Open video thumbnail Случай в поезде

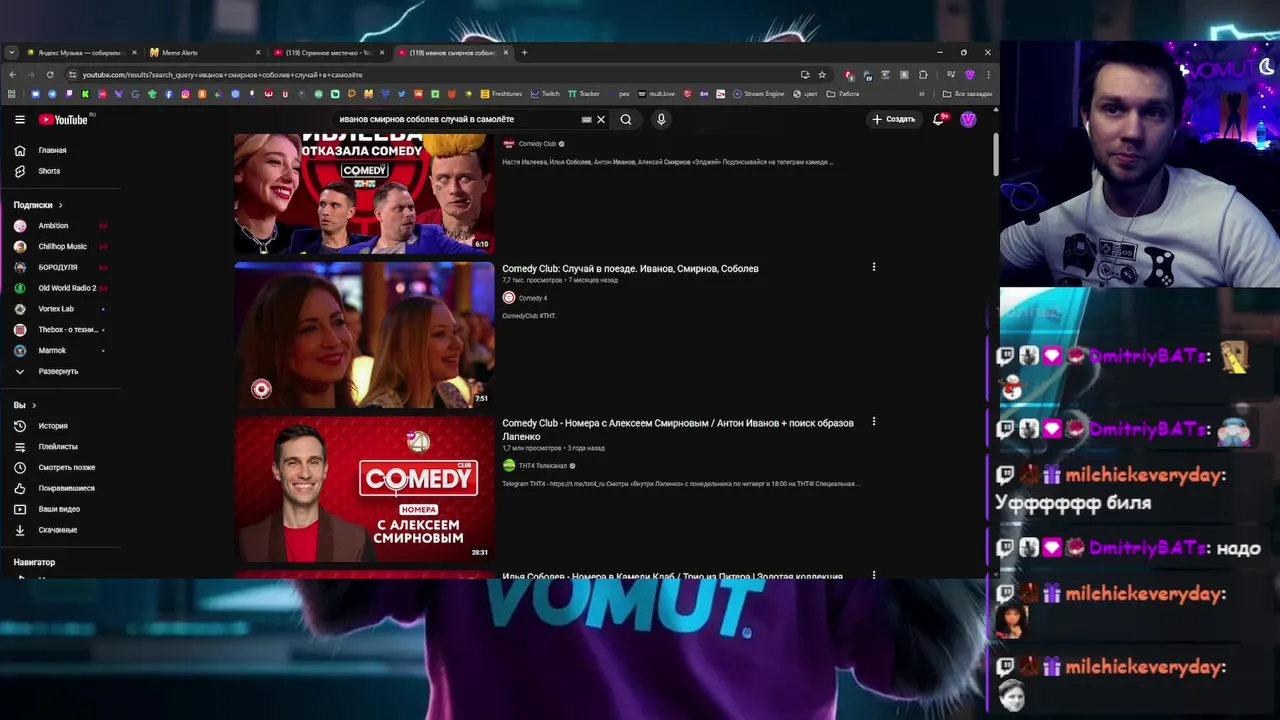pos(364,335)
